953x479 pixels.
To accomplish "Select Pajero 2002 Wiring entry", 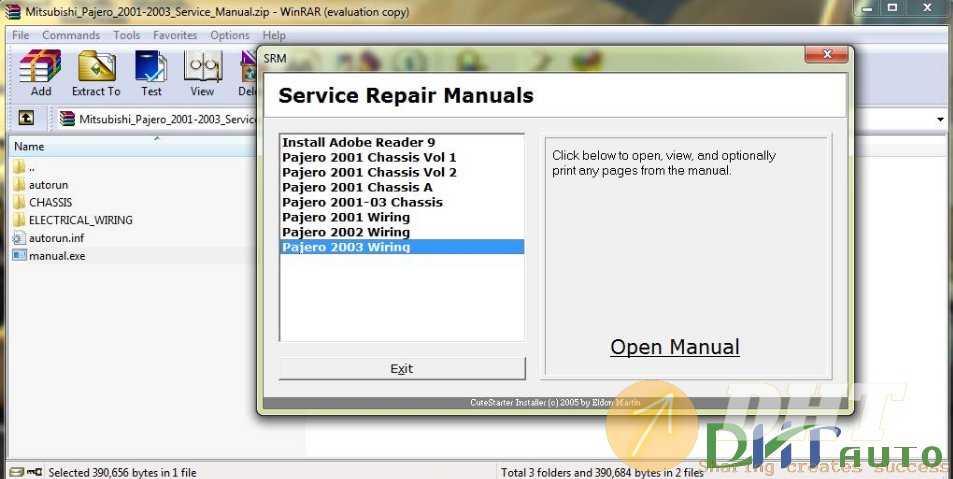I will (x=401, y=232).
